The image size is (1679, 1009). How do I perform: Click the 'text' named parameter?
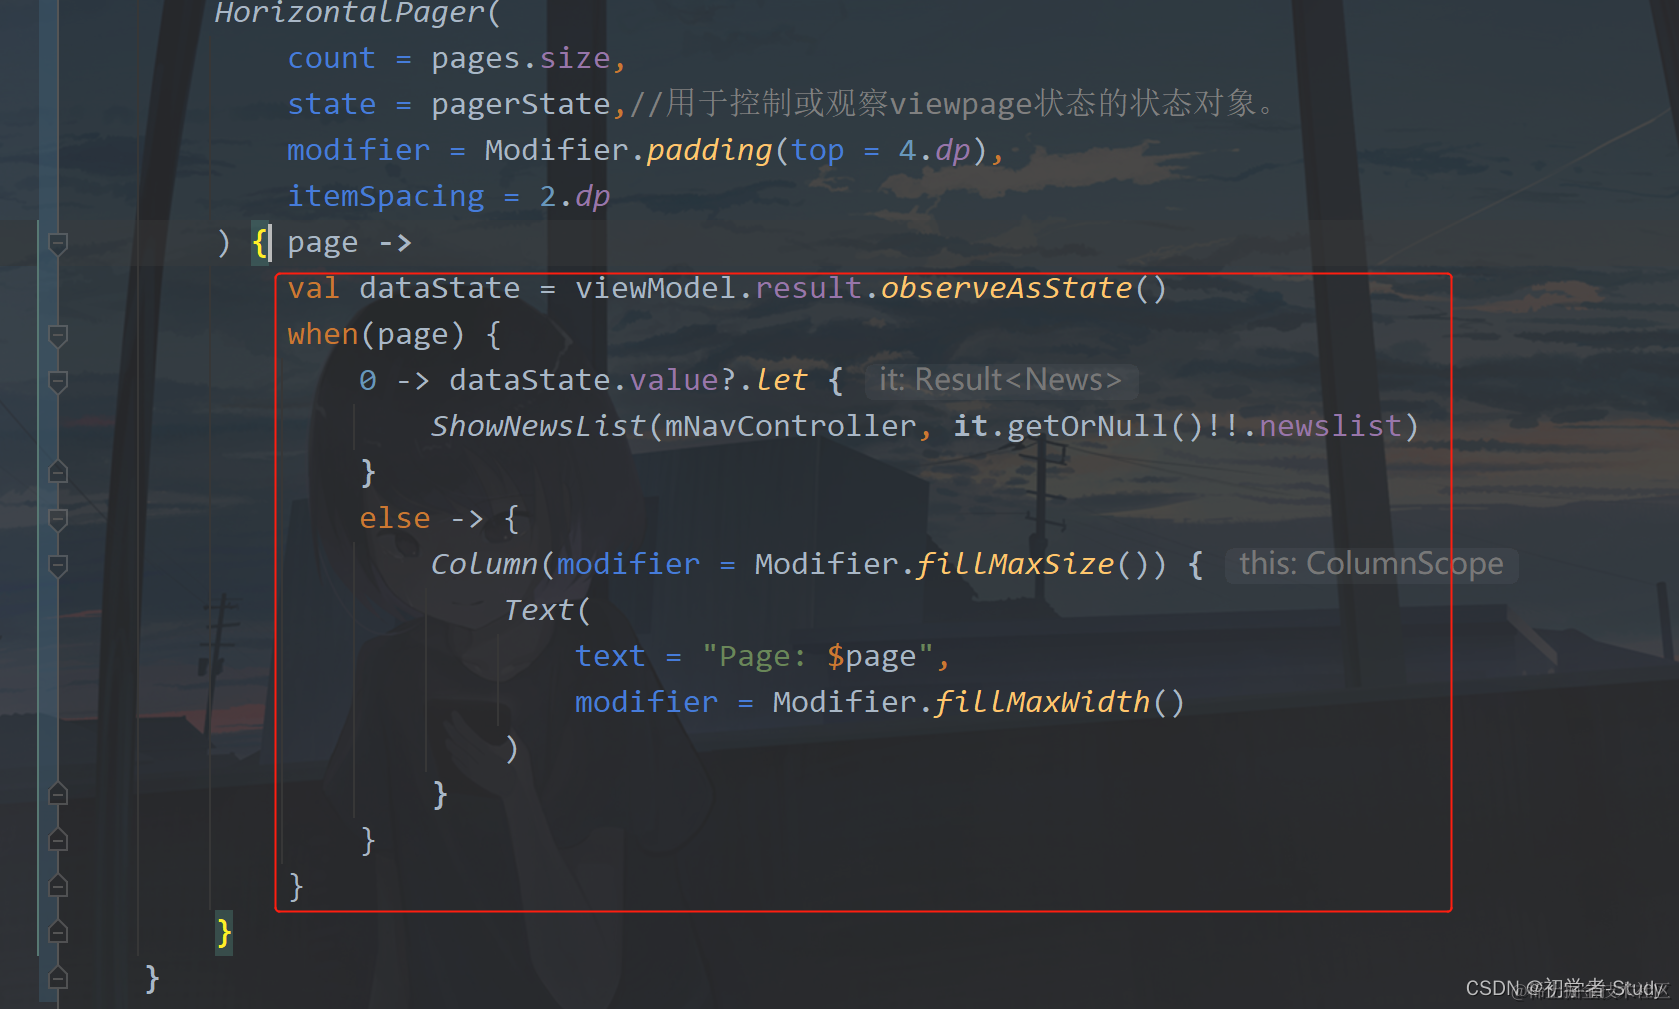pyautogui.click(x=610, y=656)
